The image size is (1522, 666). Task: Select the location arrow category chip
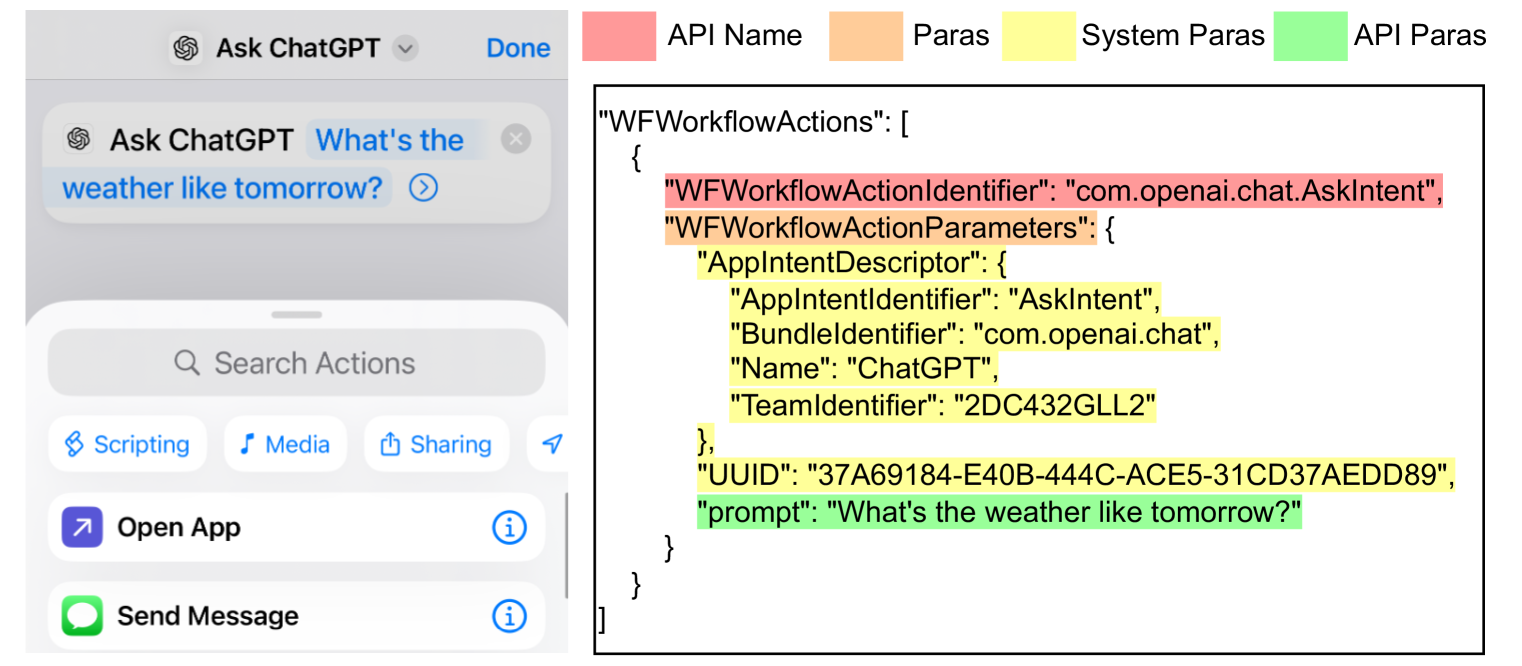pyautogui.click(x=551, y=444)
